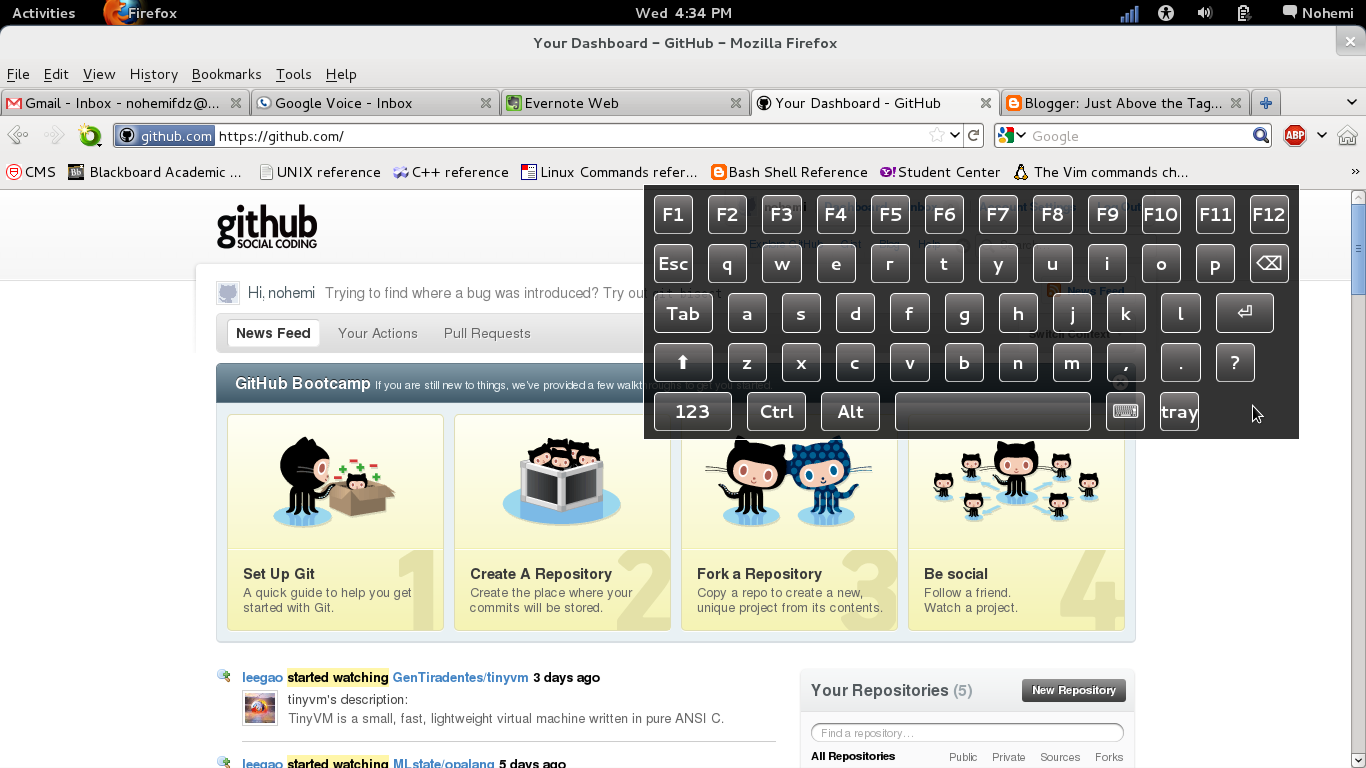Open the Set Up Git bootcamp card
The image size is (1366, 768).
335,522
